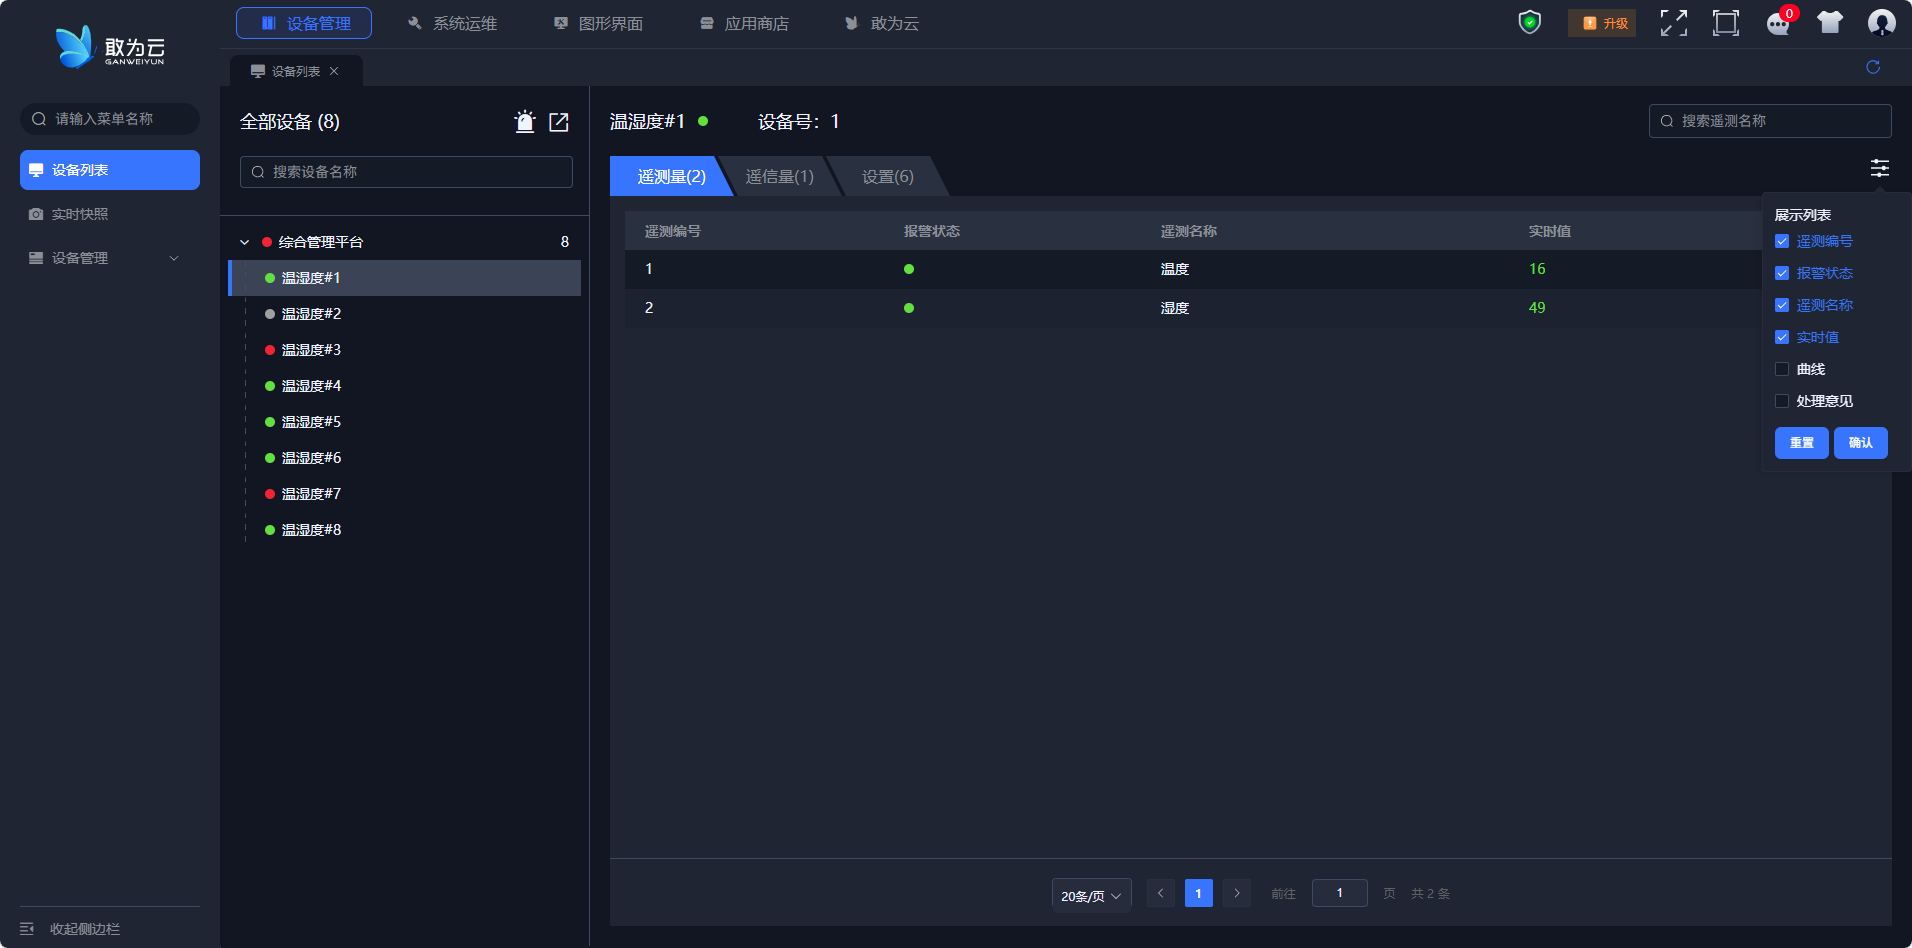Enable the 曲线 column checkbox
Screen dimensions: 1912x948
1782,369
